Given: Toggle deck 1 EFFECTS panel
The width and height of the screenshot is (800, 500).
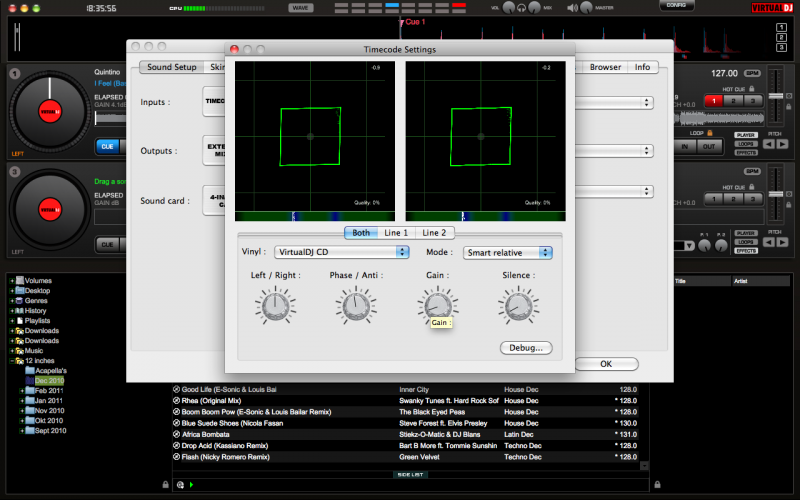Looking at the screenshot, I should pyautogui.click(x=746, y=153).
